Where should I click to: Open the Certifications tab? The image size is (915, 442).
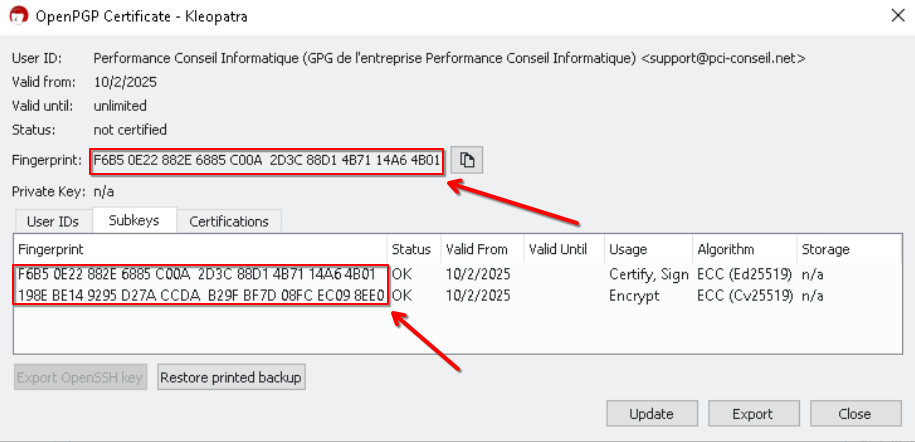[228, 221]
